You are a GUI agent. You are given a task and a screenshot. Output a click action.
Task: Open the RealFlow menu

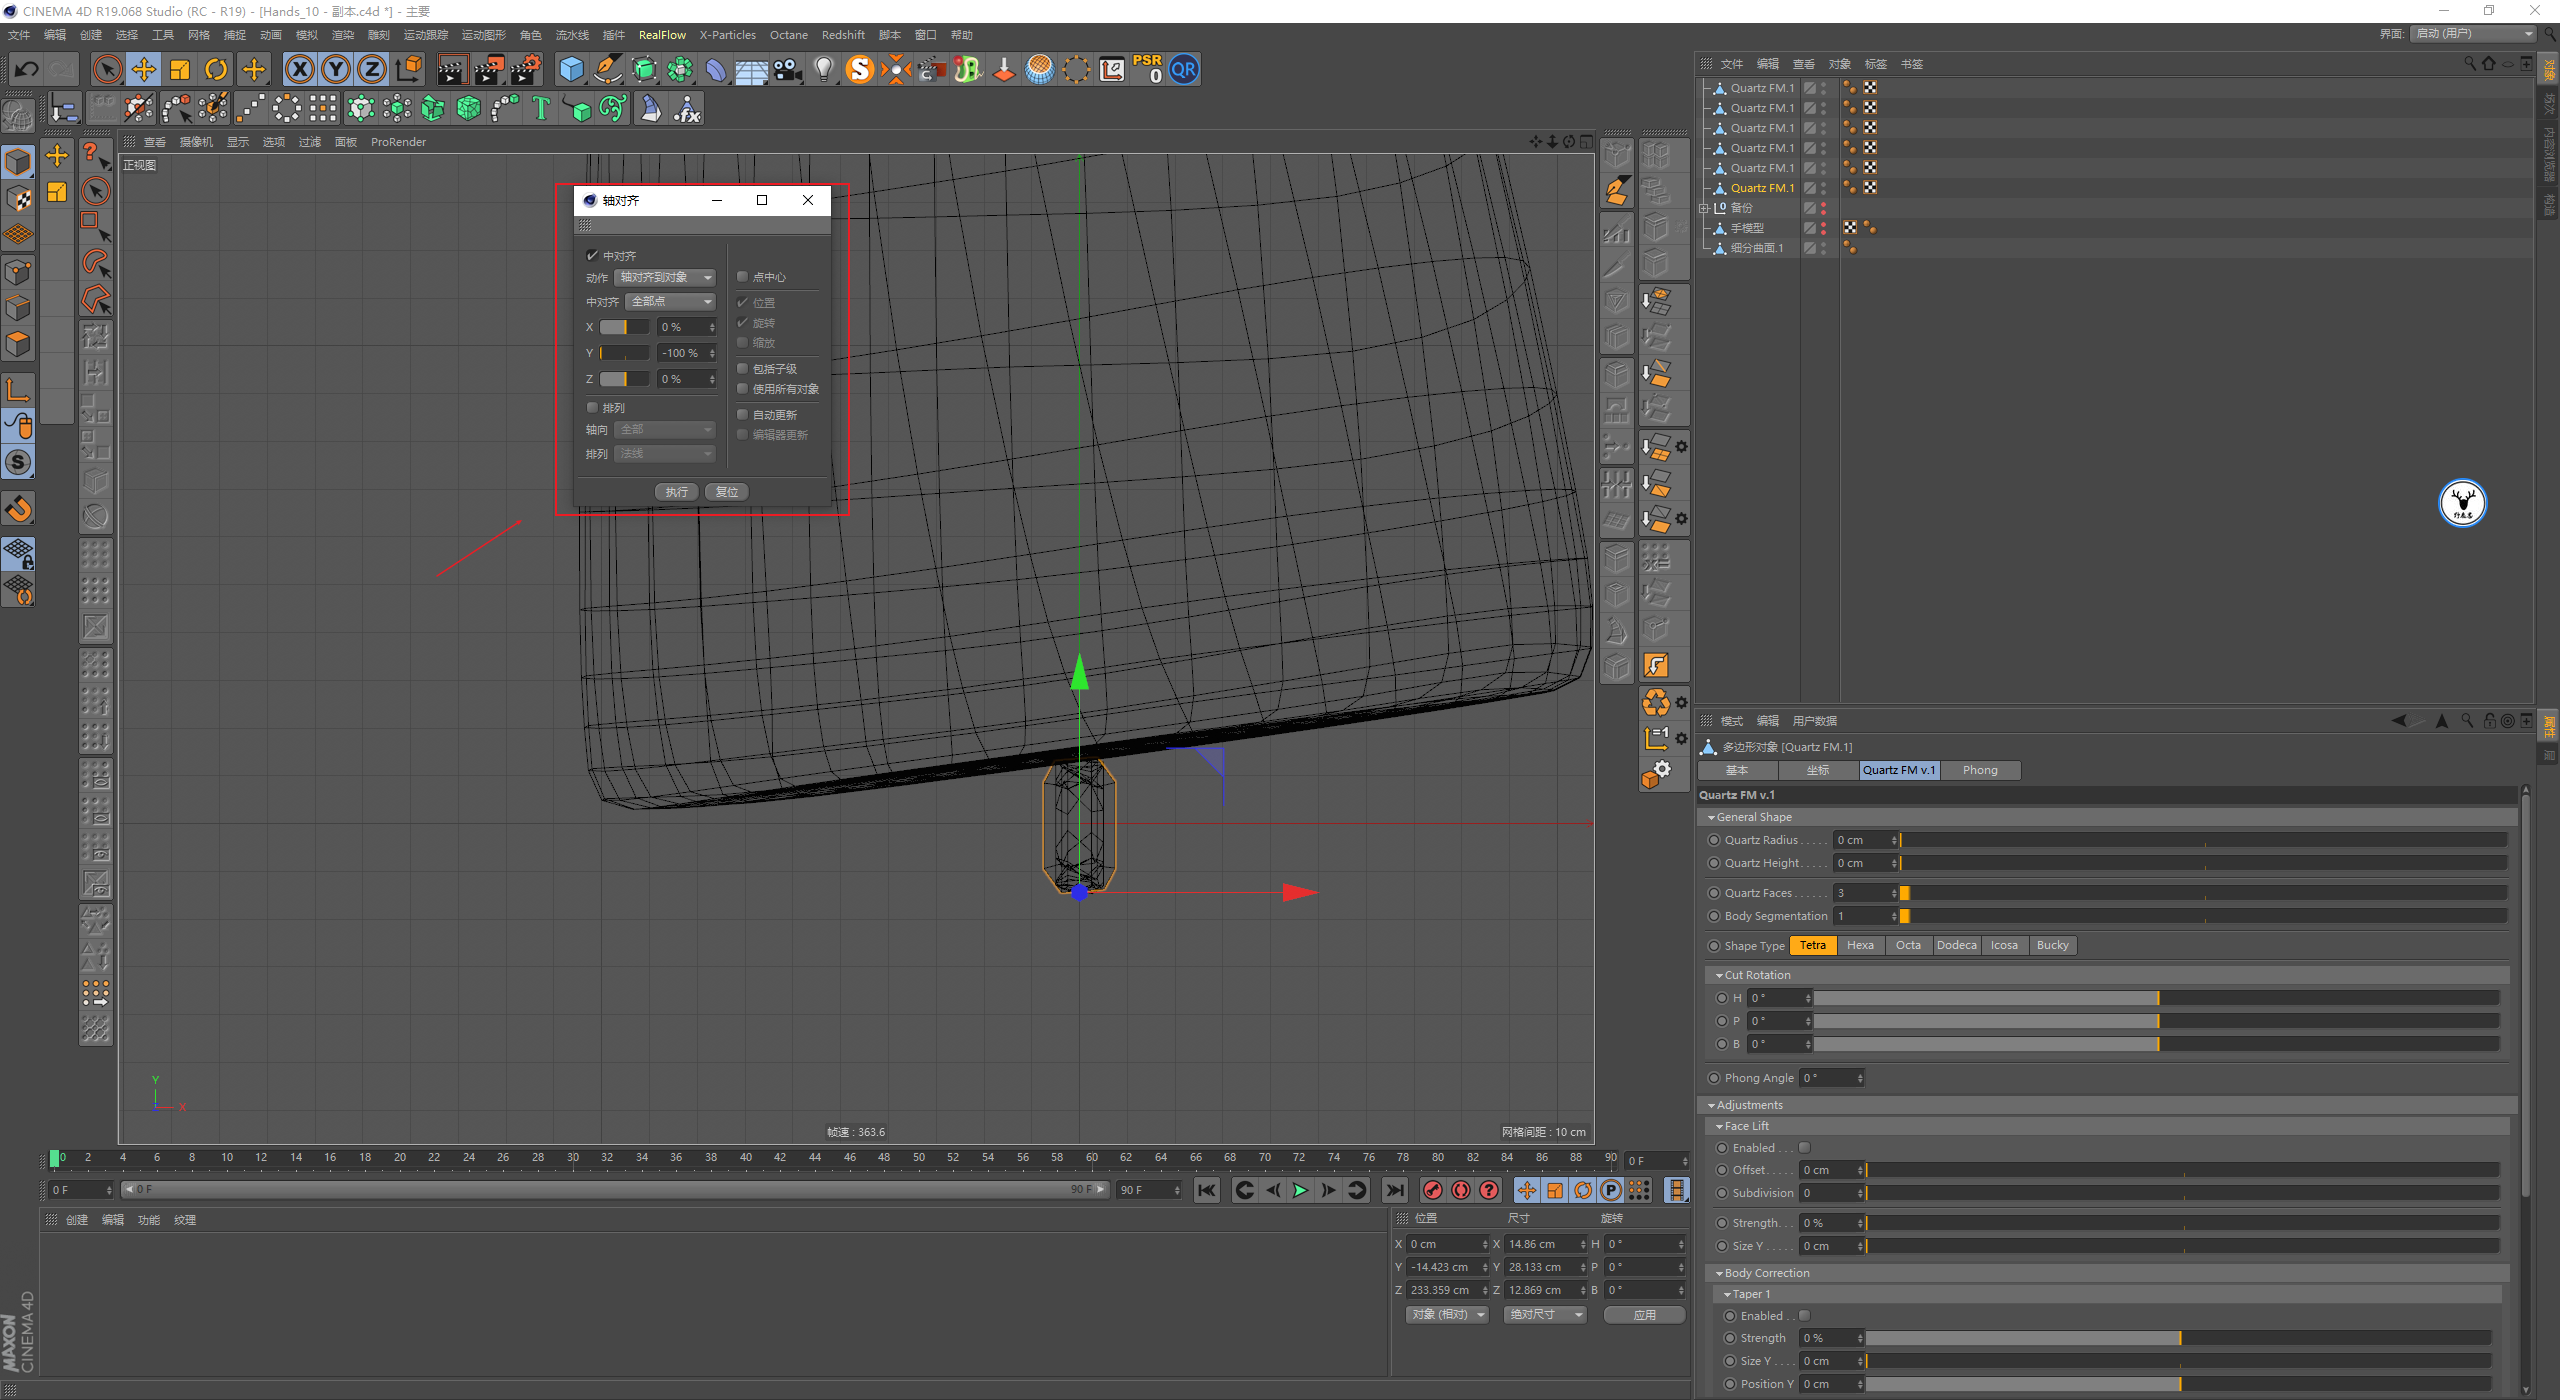pos(662,35)
